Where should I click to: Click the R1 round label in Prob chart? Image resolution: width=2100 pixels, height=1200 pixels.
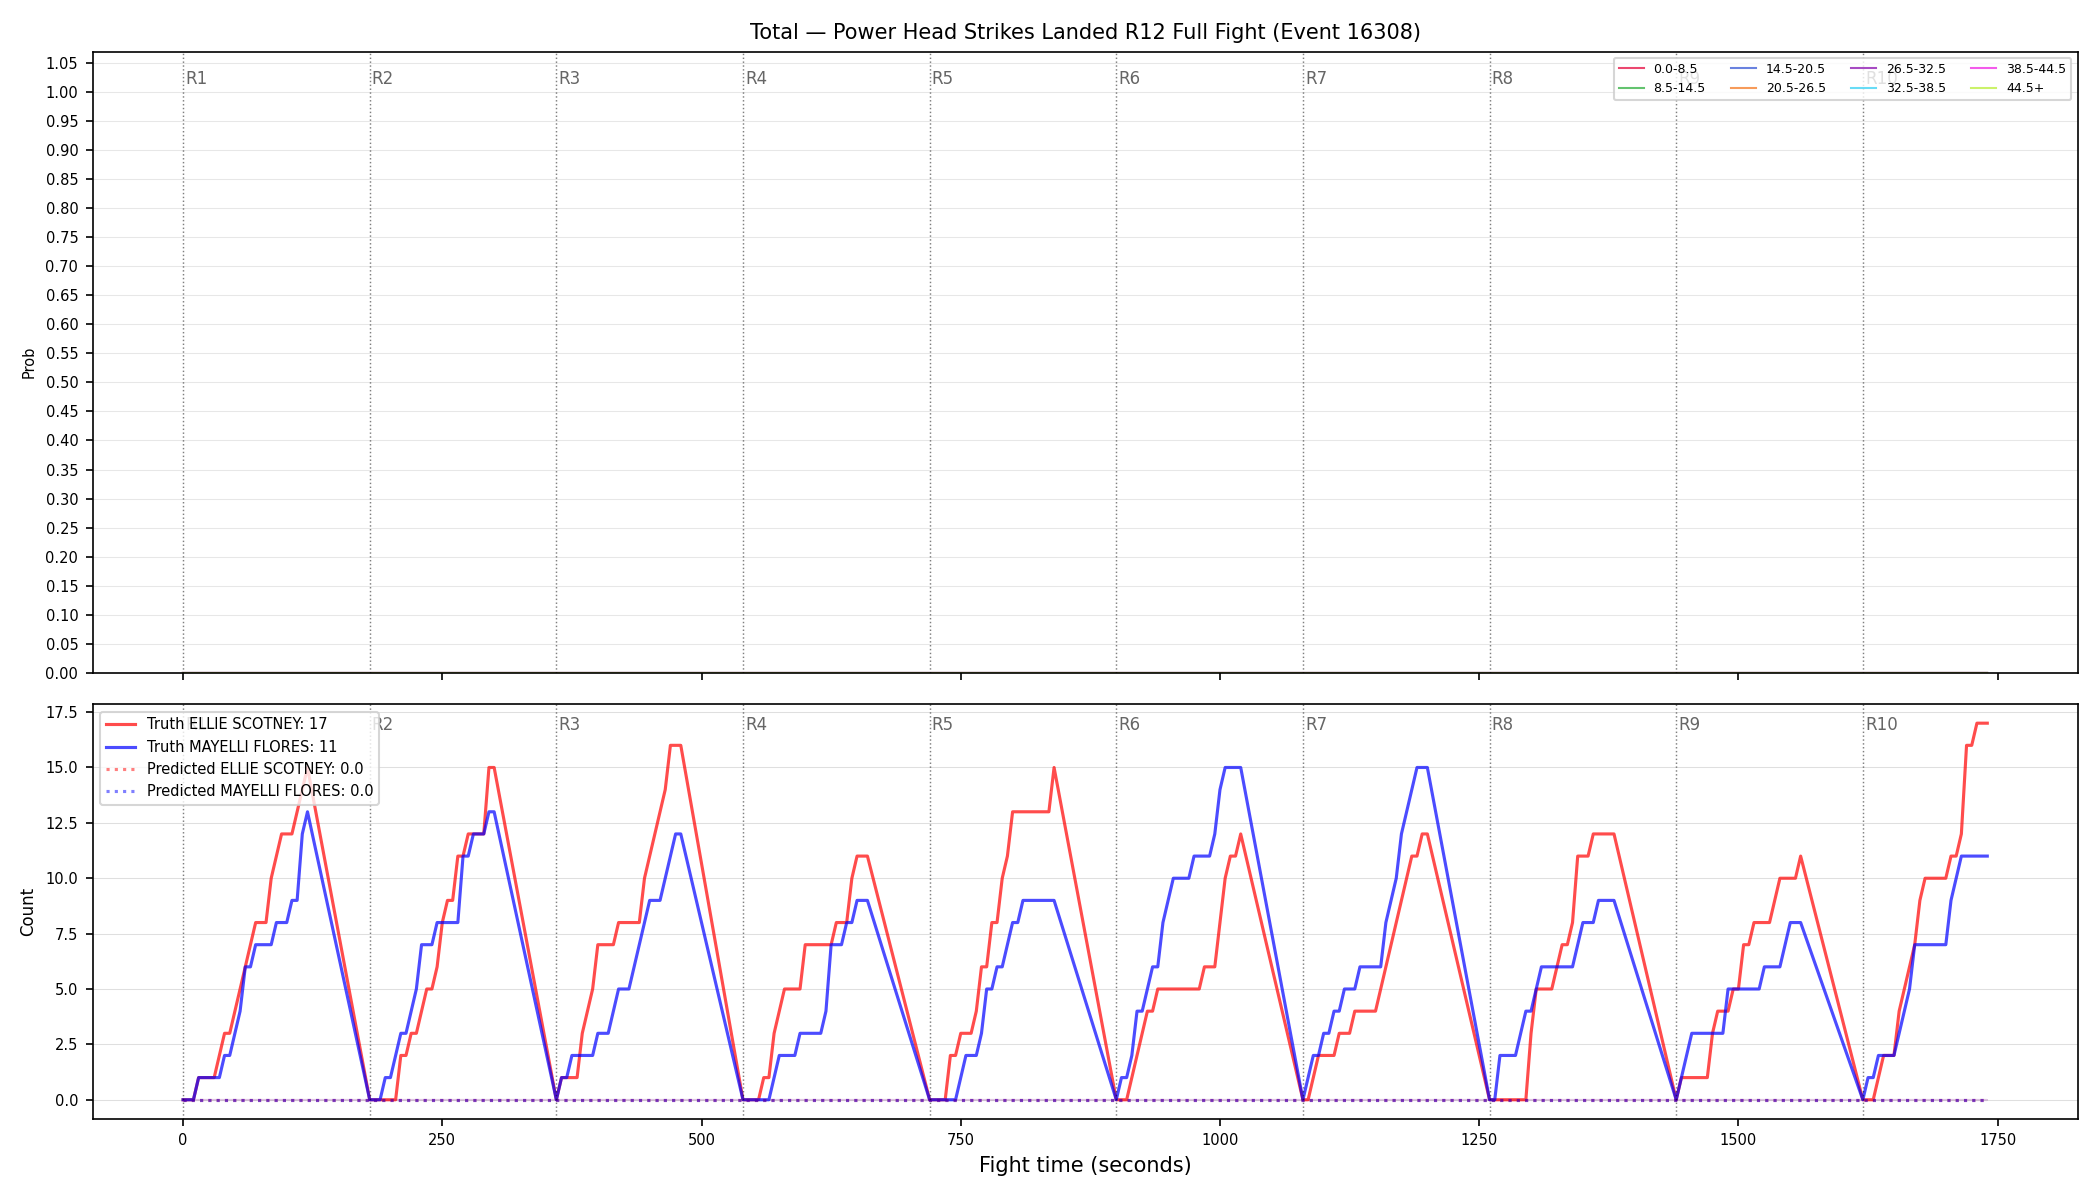196,78
